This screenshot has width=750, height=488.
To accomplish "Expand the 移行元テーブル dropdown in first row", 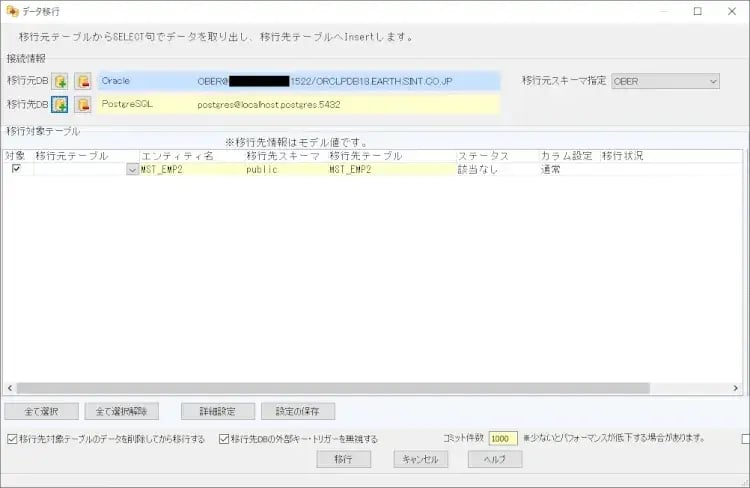I will 132,170.
